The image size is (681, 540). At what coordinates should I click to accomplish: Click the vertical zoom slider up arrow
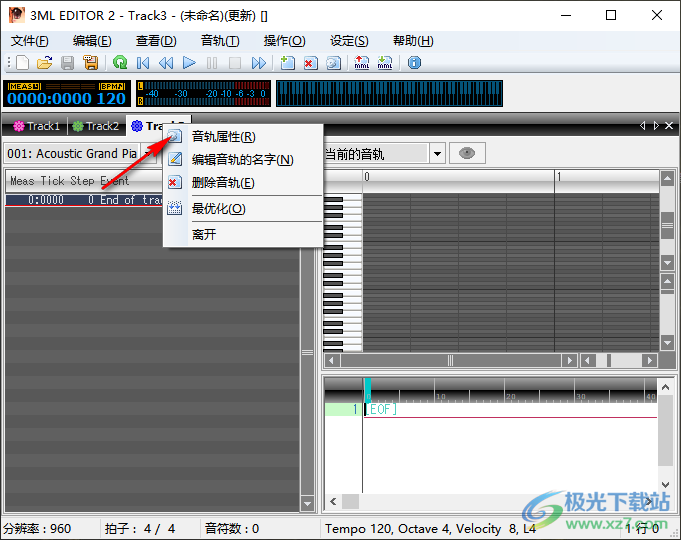(667, 281)
